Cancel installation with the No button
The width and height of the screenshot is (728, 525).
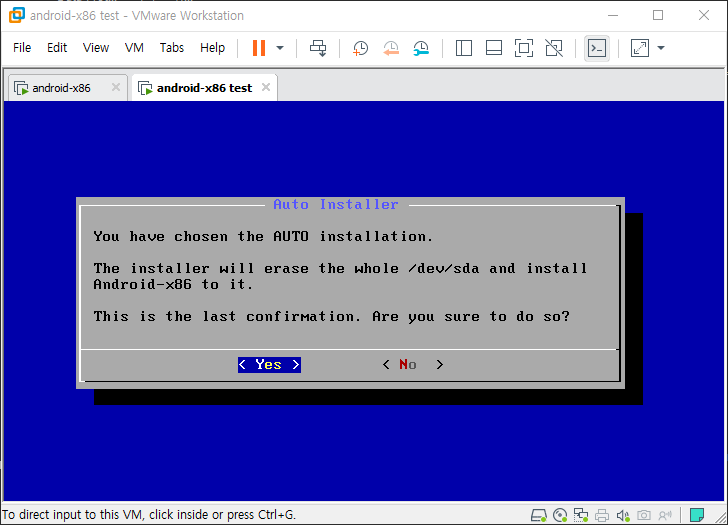412,365
